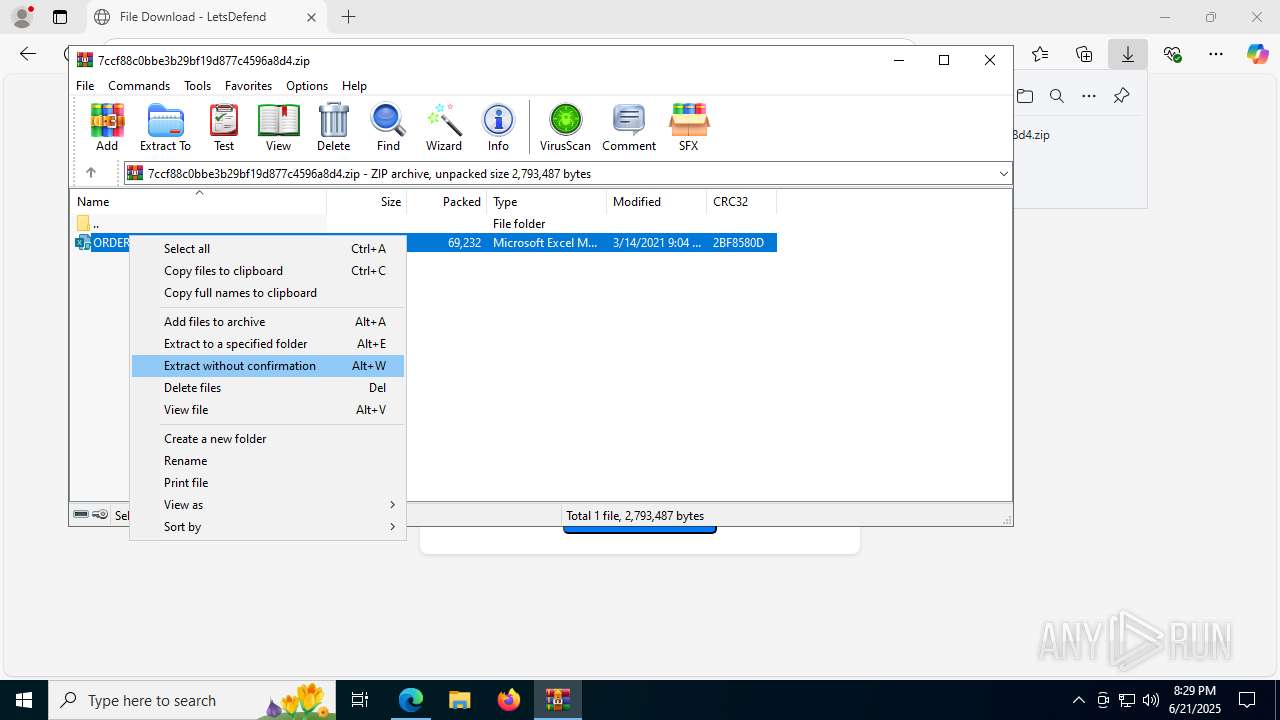This screenshot has height=720, width=1280.
Task: Open Copilot in Edge
Action: click(1258, 54)
